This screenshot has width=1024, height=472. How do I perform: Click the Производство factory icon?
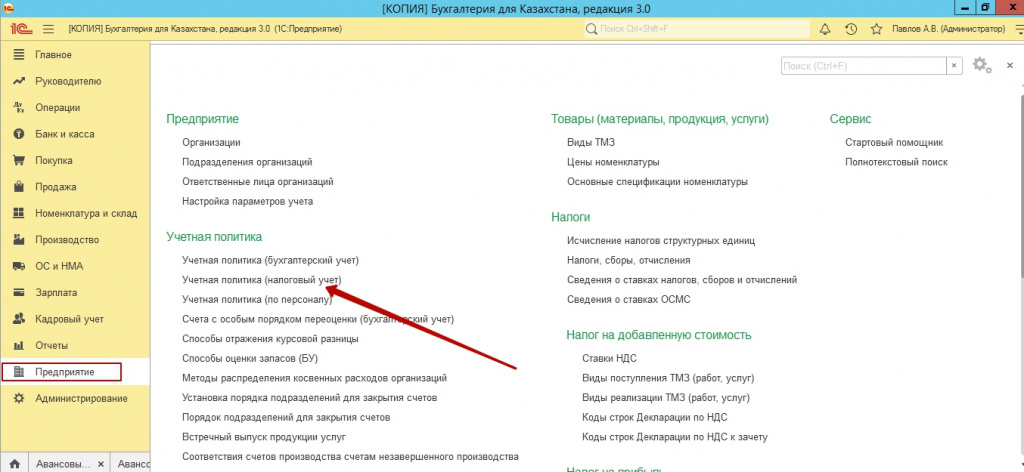tap(19, 240)
